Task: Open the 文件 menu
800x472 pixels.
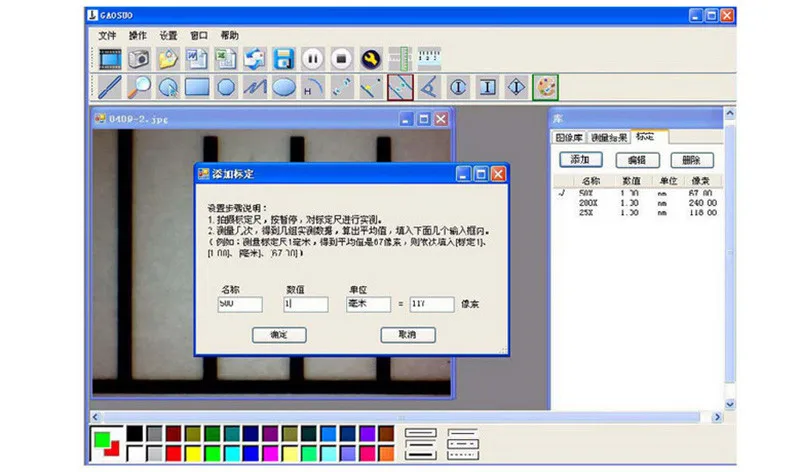Action: pos(107,35)
